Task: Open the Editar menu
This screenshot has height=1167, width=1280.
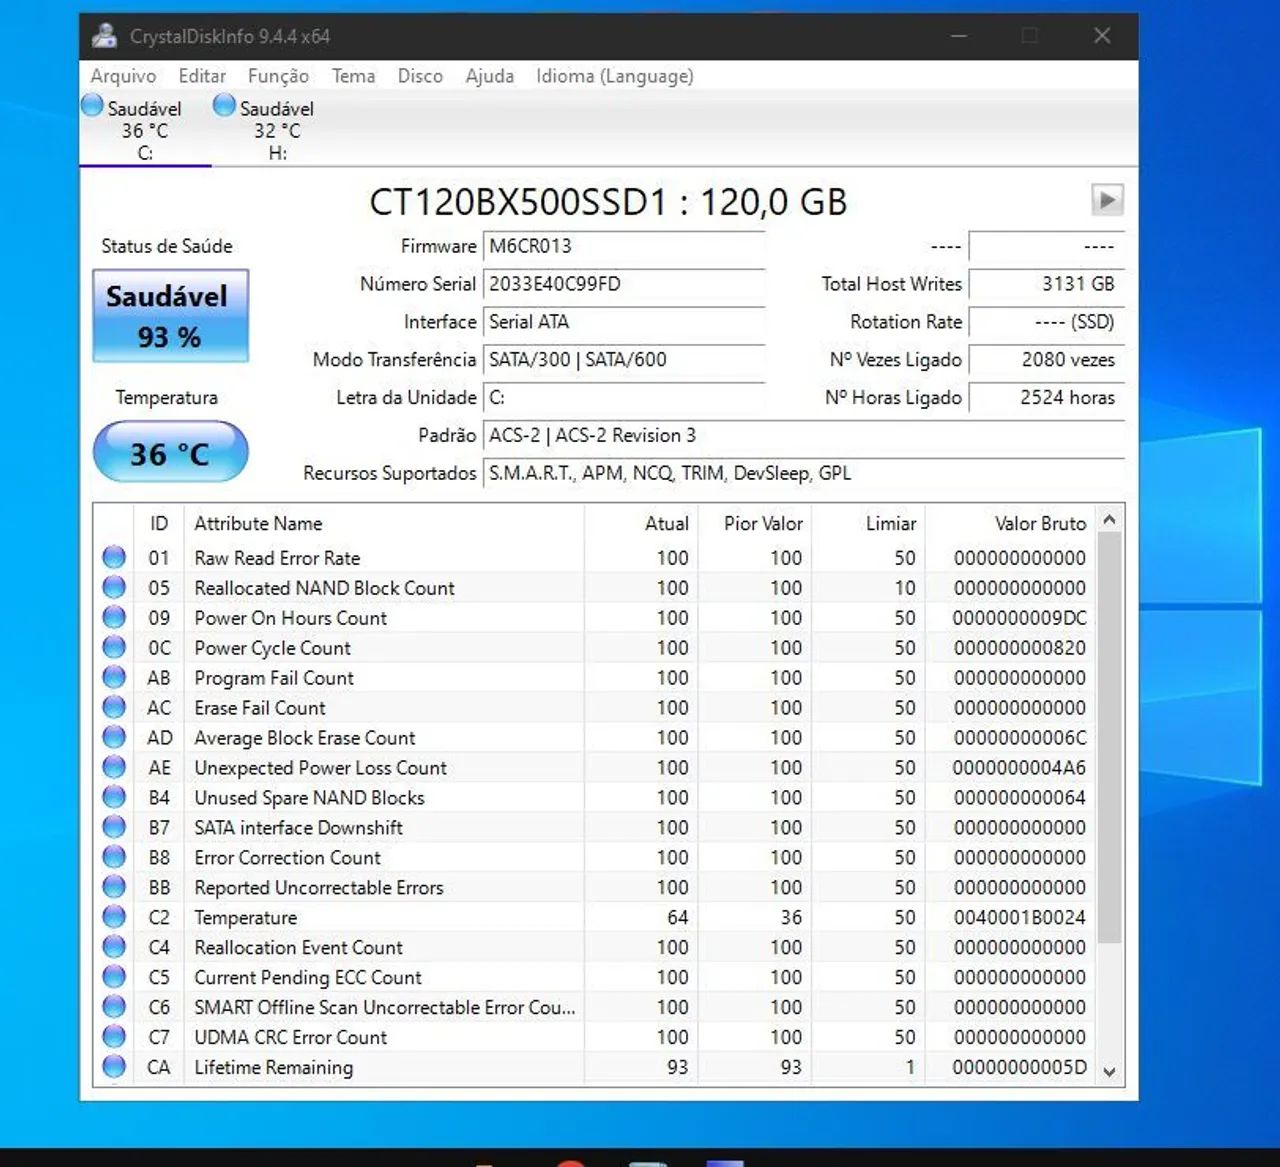Action: tap(202, 76)
